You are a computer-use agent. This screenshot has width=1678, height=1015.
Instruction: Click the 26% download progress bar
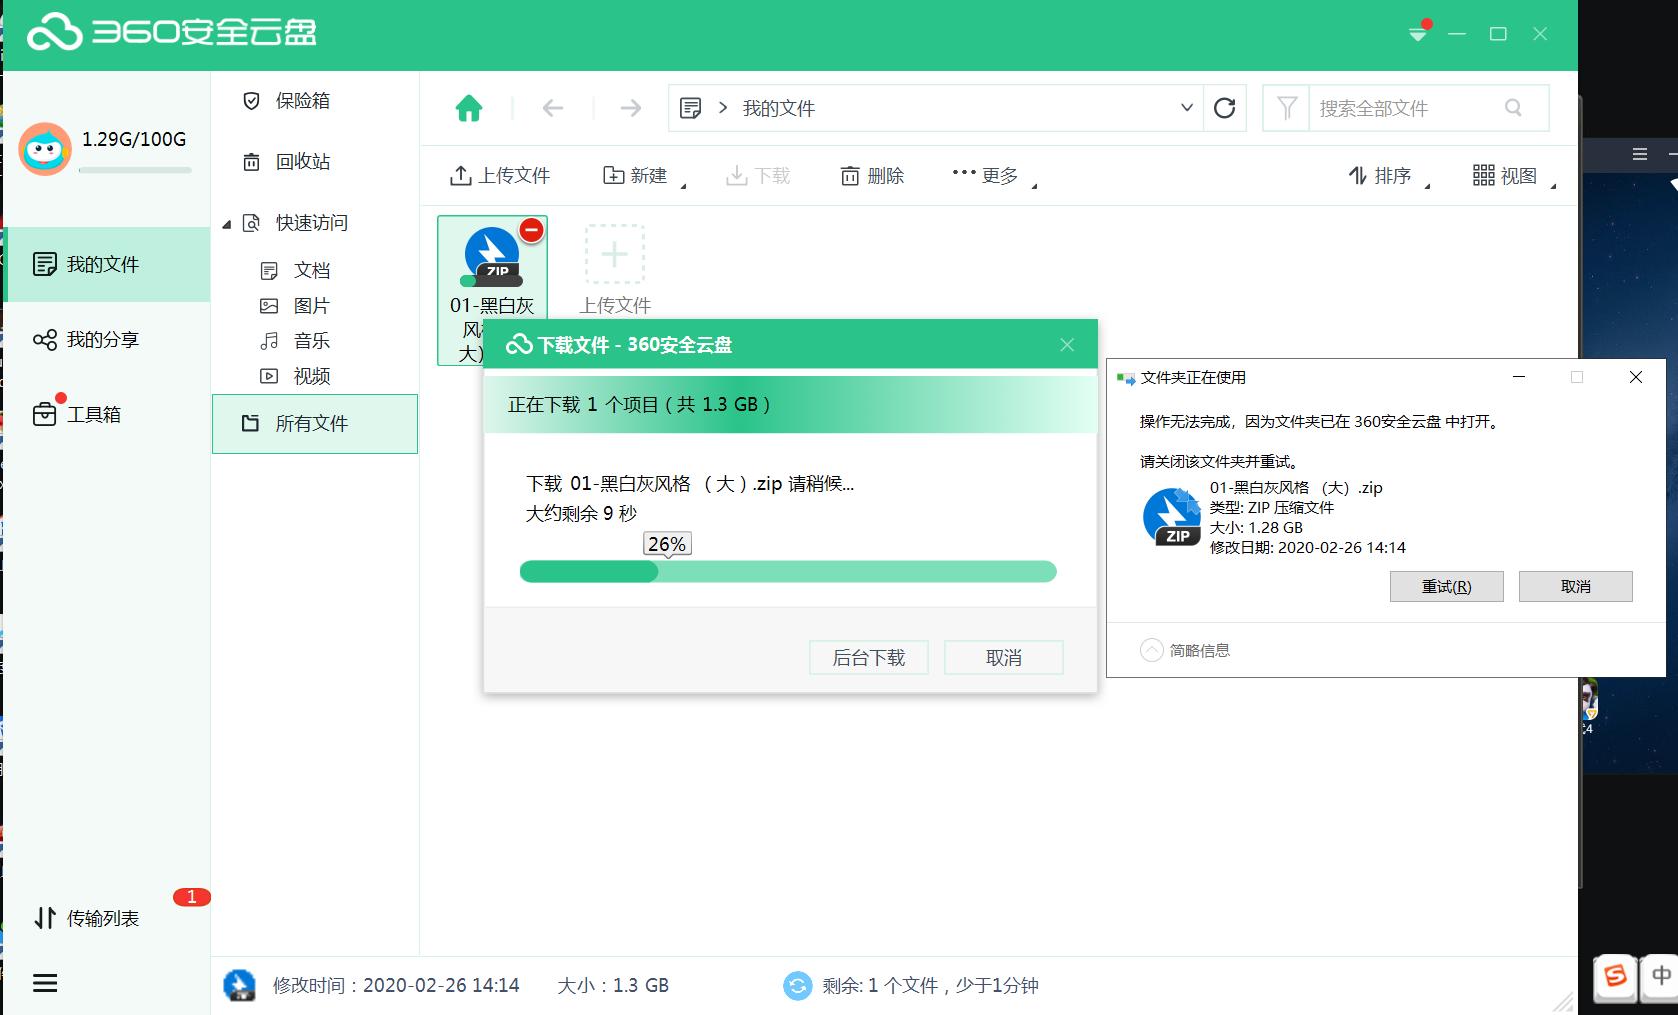pyautogui.click(x=787, y=571)
